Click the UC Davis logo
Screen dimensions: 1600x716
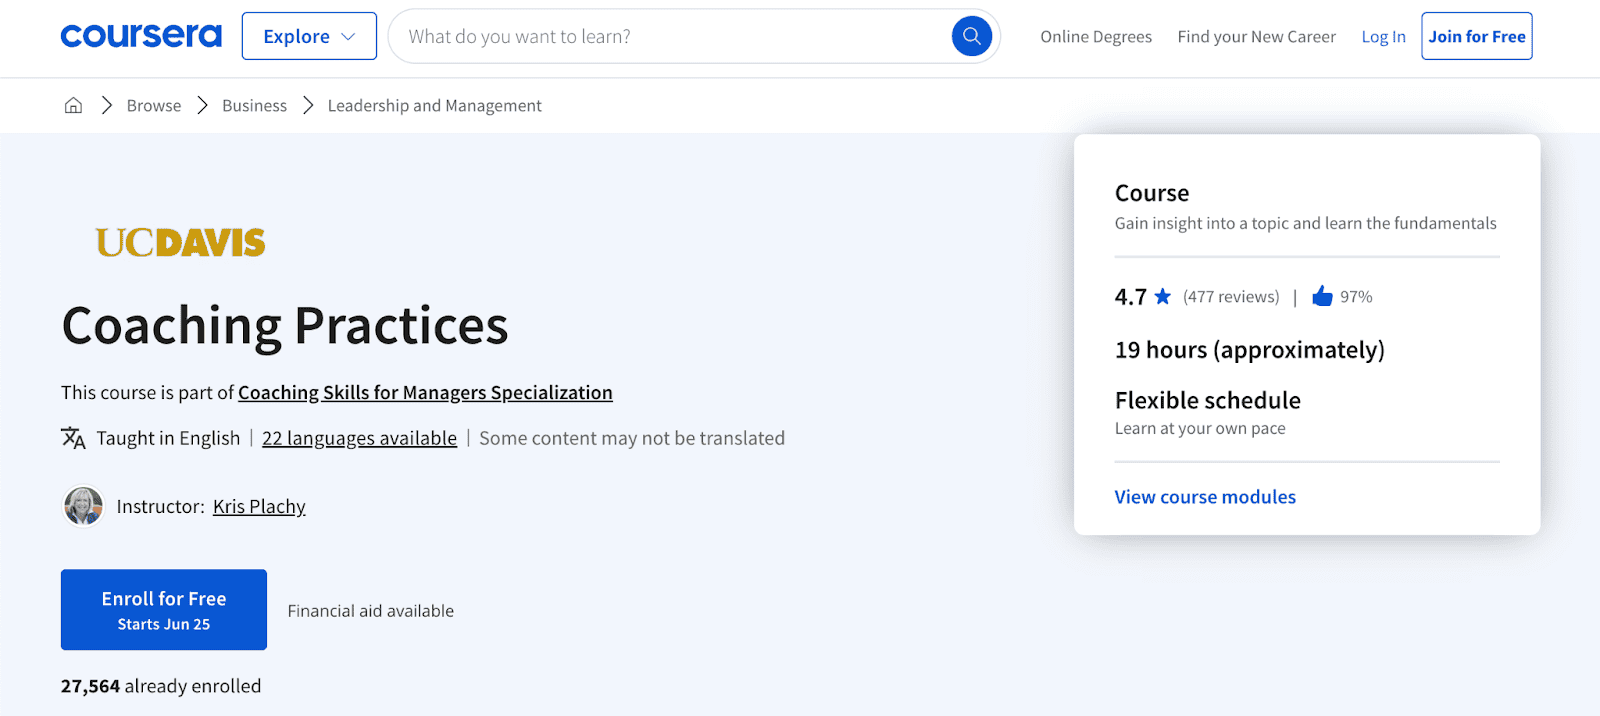(x=180, y=242)
